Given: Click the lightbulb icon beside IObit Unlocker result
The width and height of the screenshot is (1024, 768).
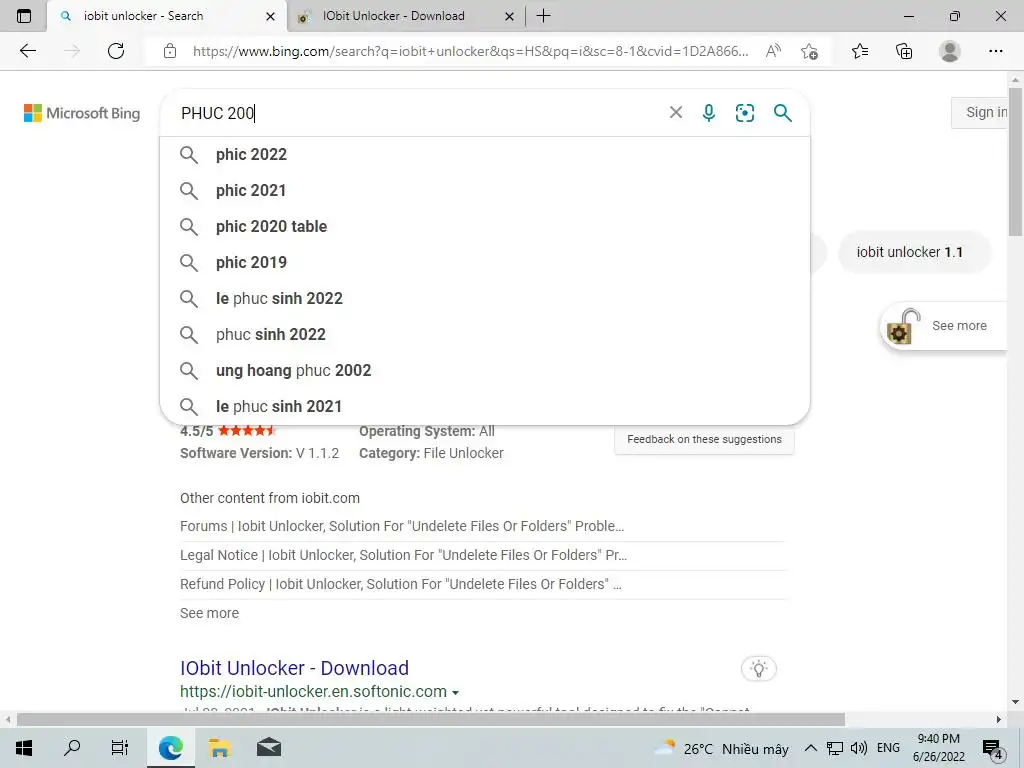Looking at the screenshot, I should pyautogui.click(x=758, y=669).
